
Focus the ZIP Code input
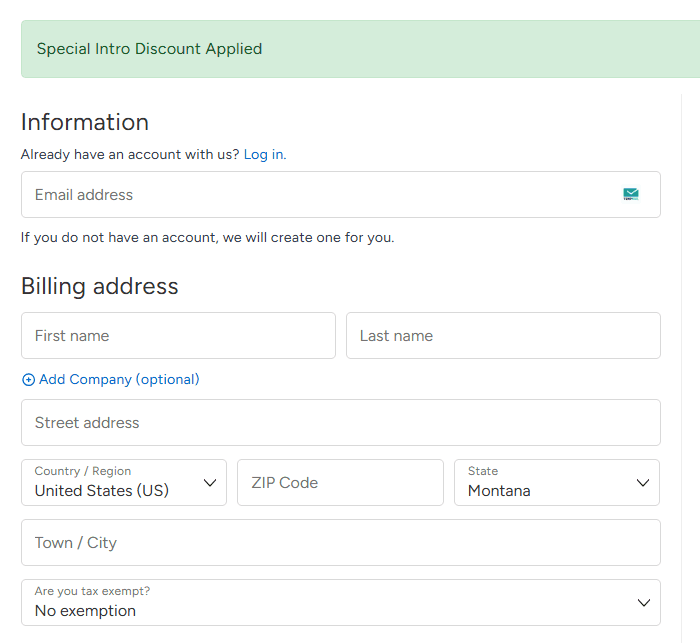(340, 483)
